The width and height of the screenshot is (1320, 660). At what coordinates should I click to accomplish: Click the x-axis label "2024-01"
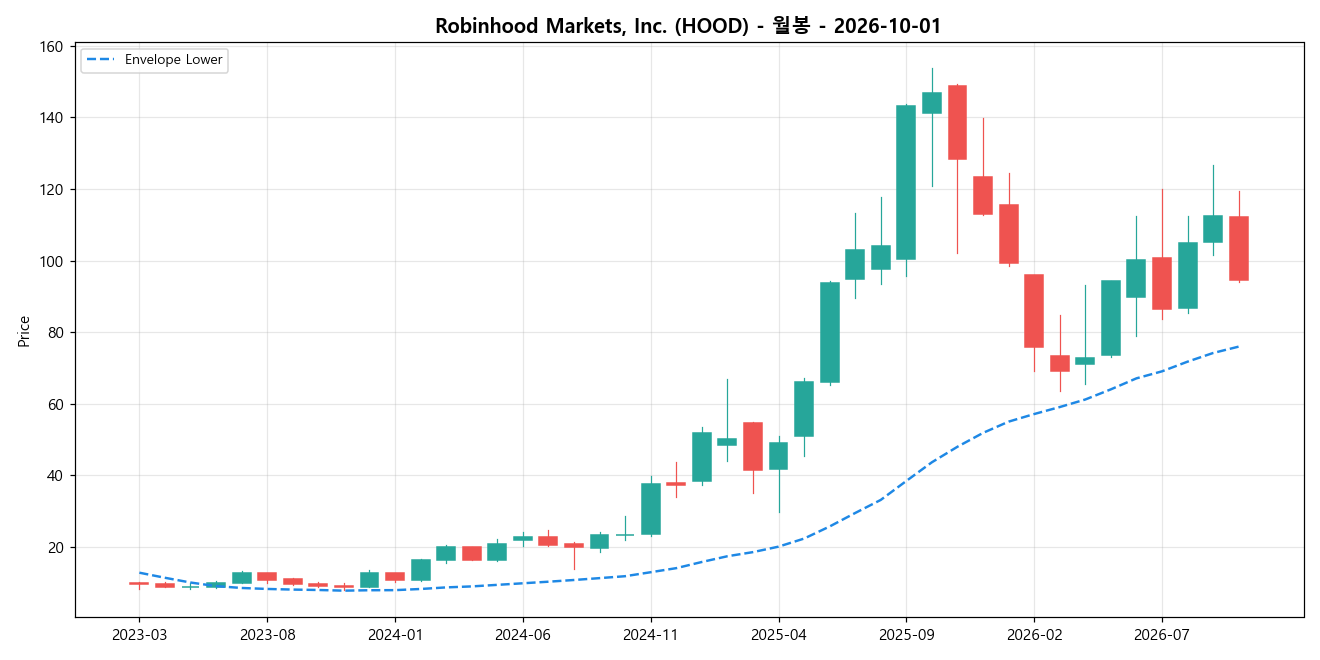[x=396, y=634]
